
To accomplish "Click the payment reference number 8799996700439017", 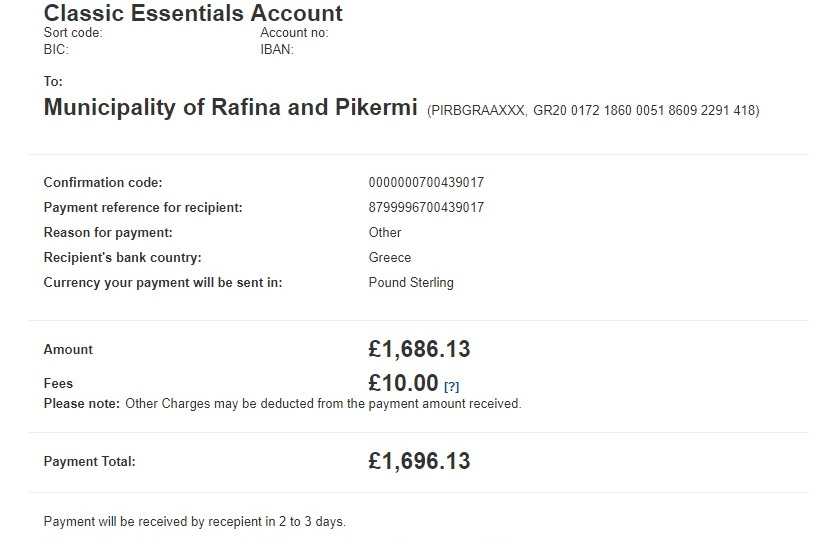I will 426,207.
